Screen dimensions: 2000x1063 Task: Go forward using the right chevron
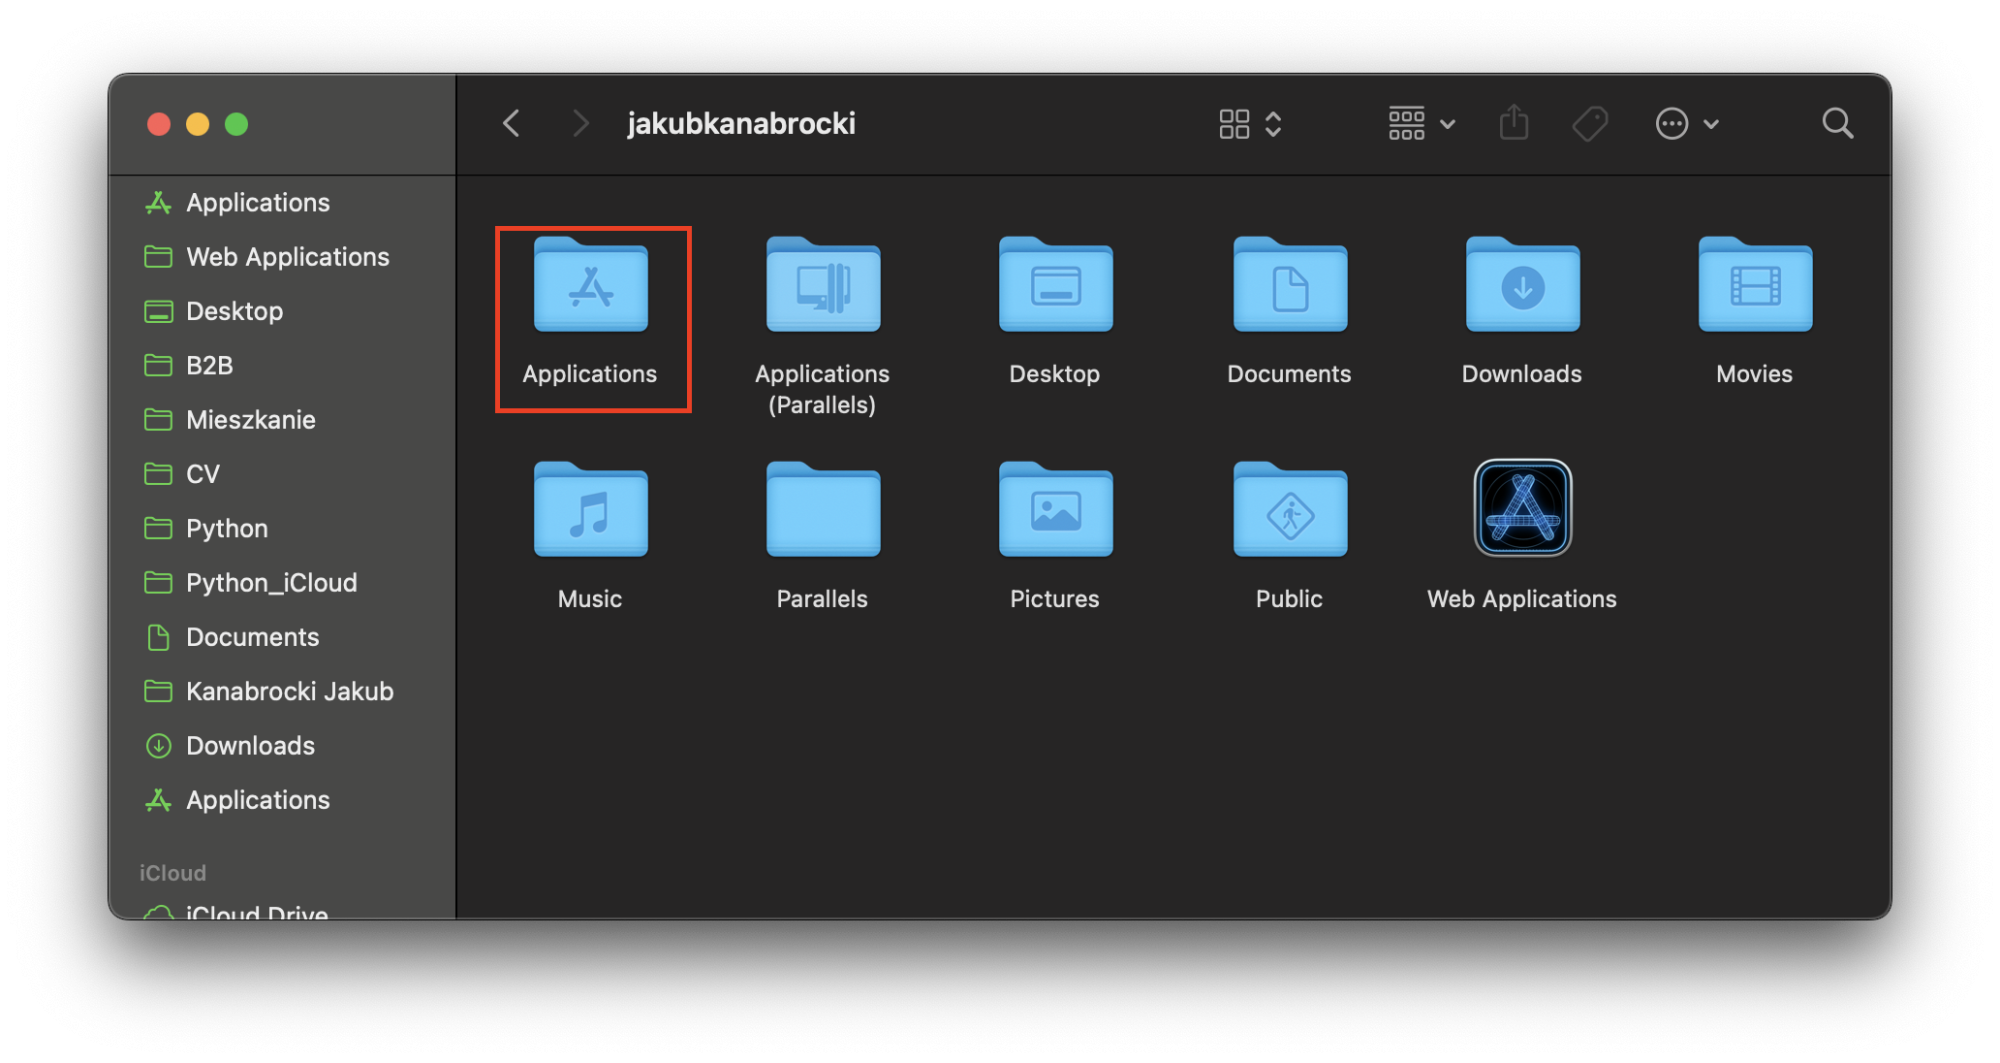(580, 124)
